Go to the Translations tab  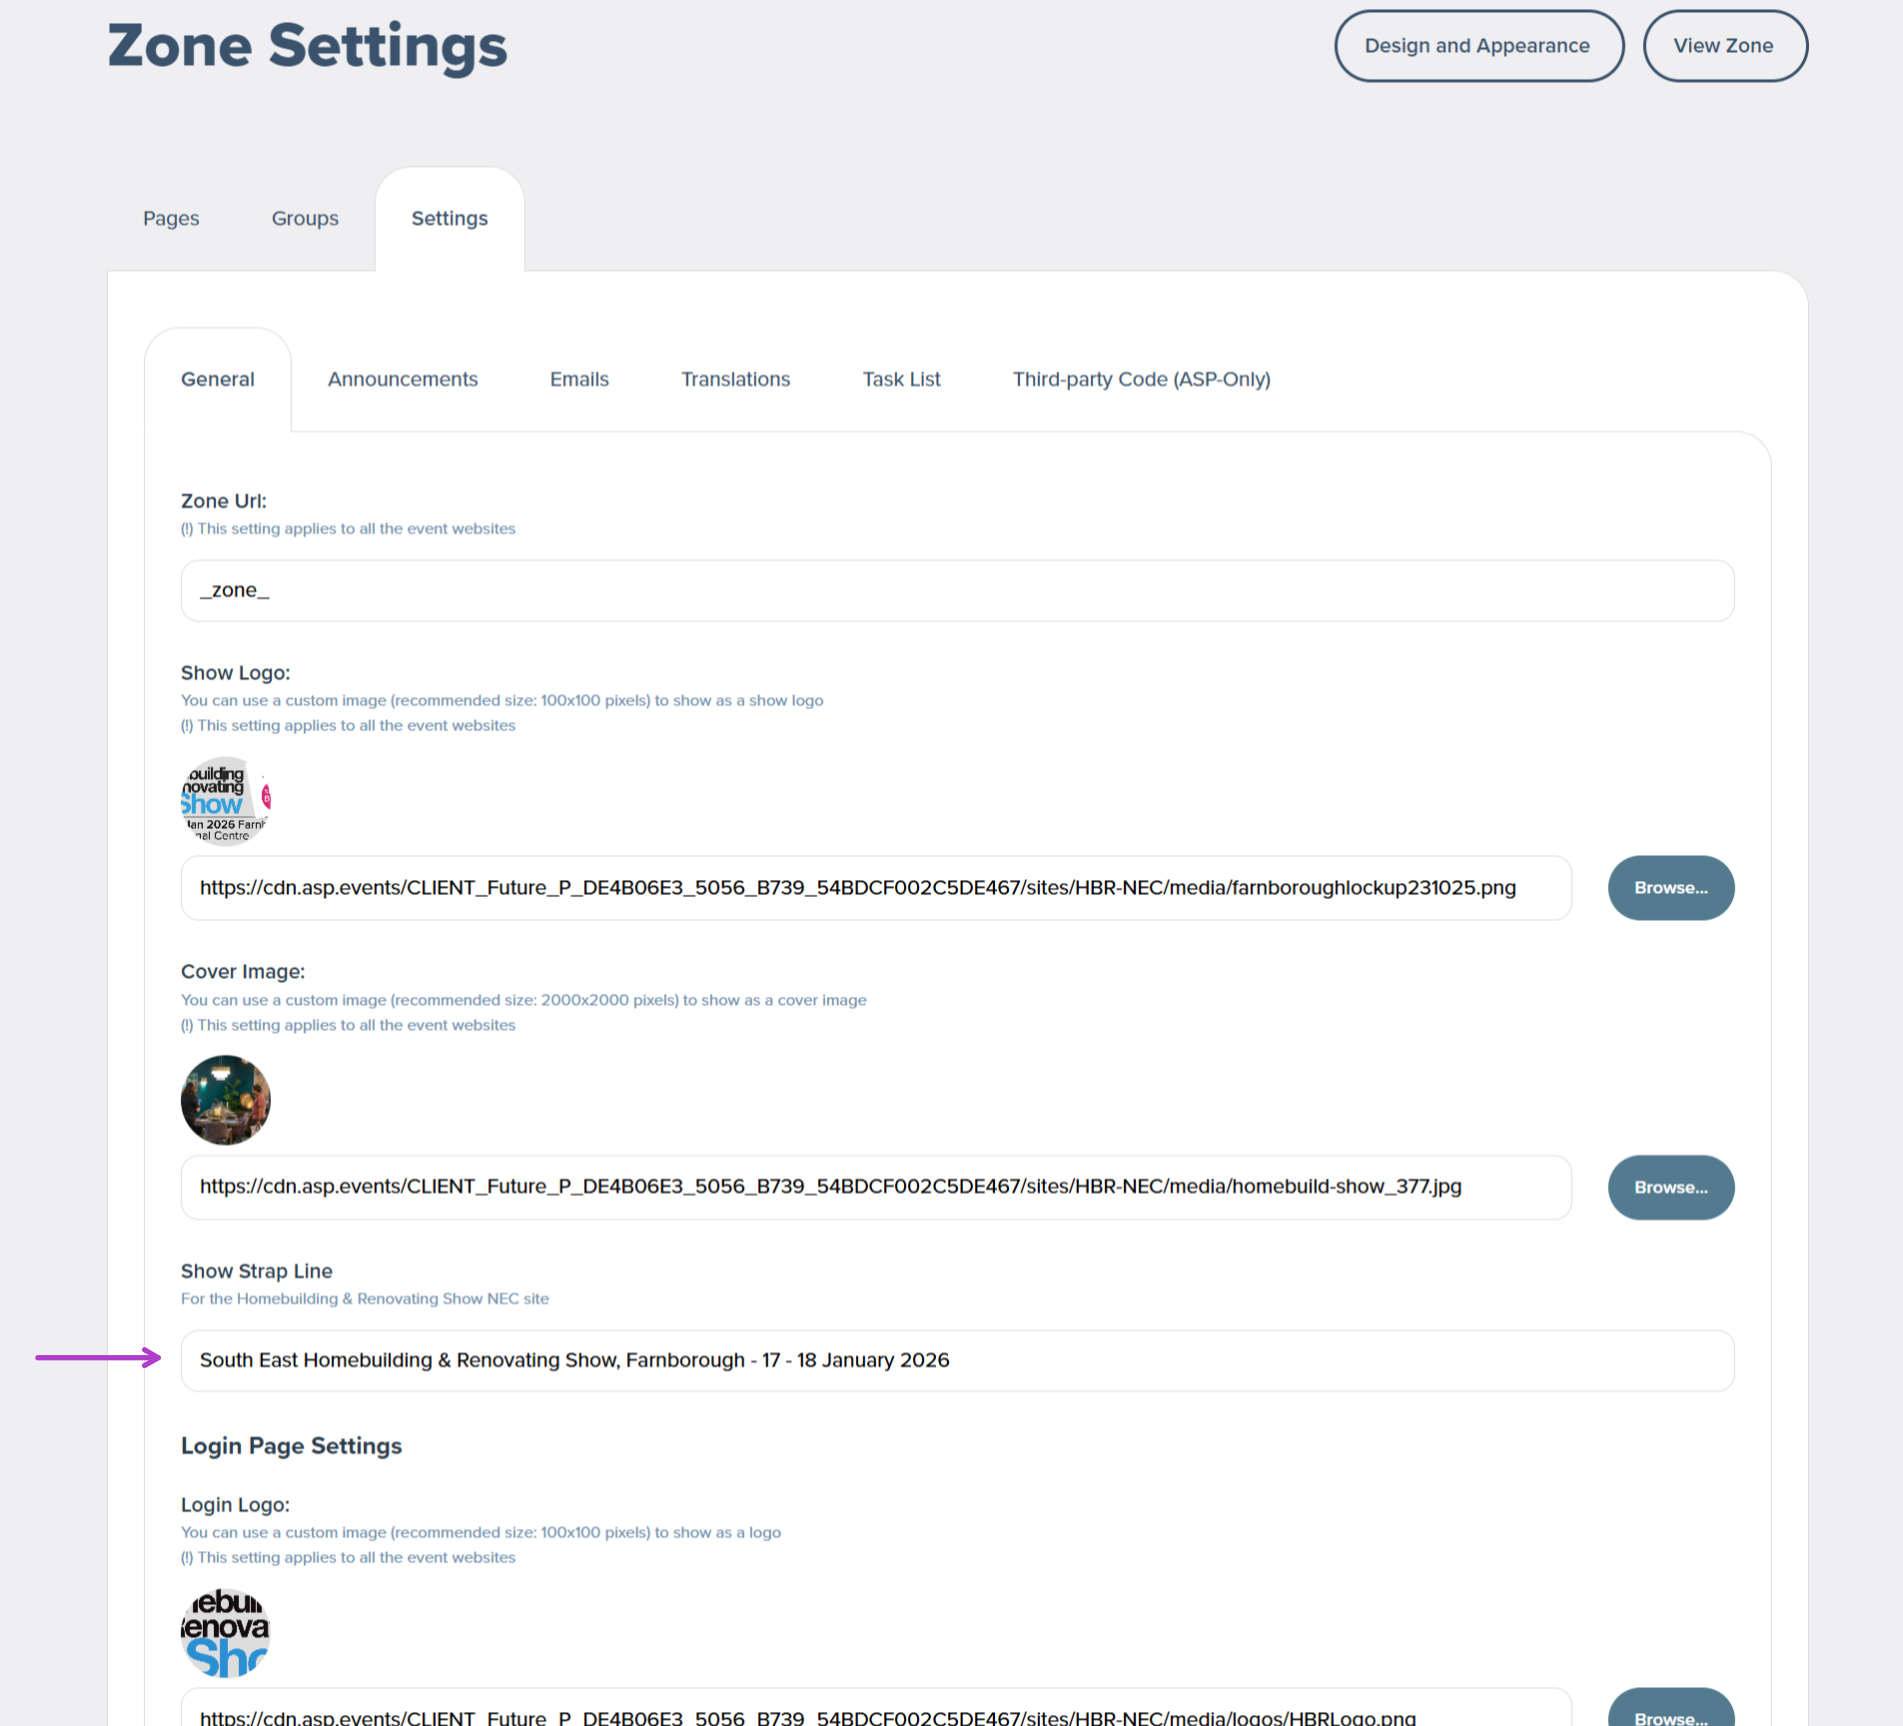[735, 379]
